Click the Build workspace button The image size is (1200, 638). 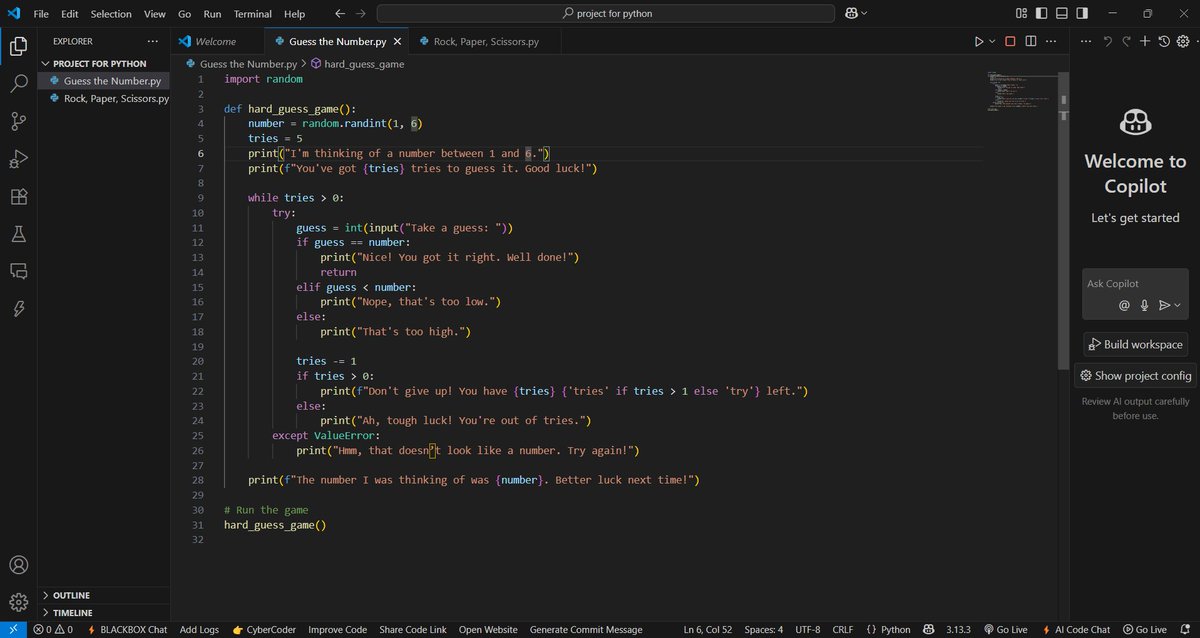pyautogui.click(x=1135, y=344)
